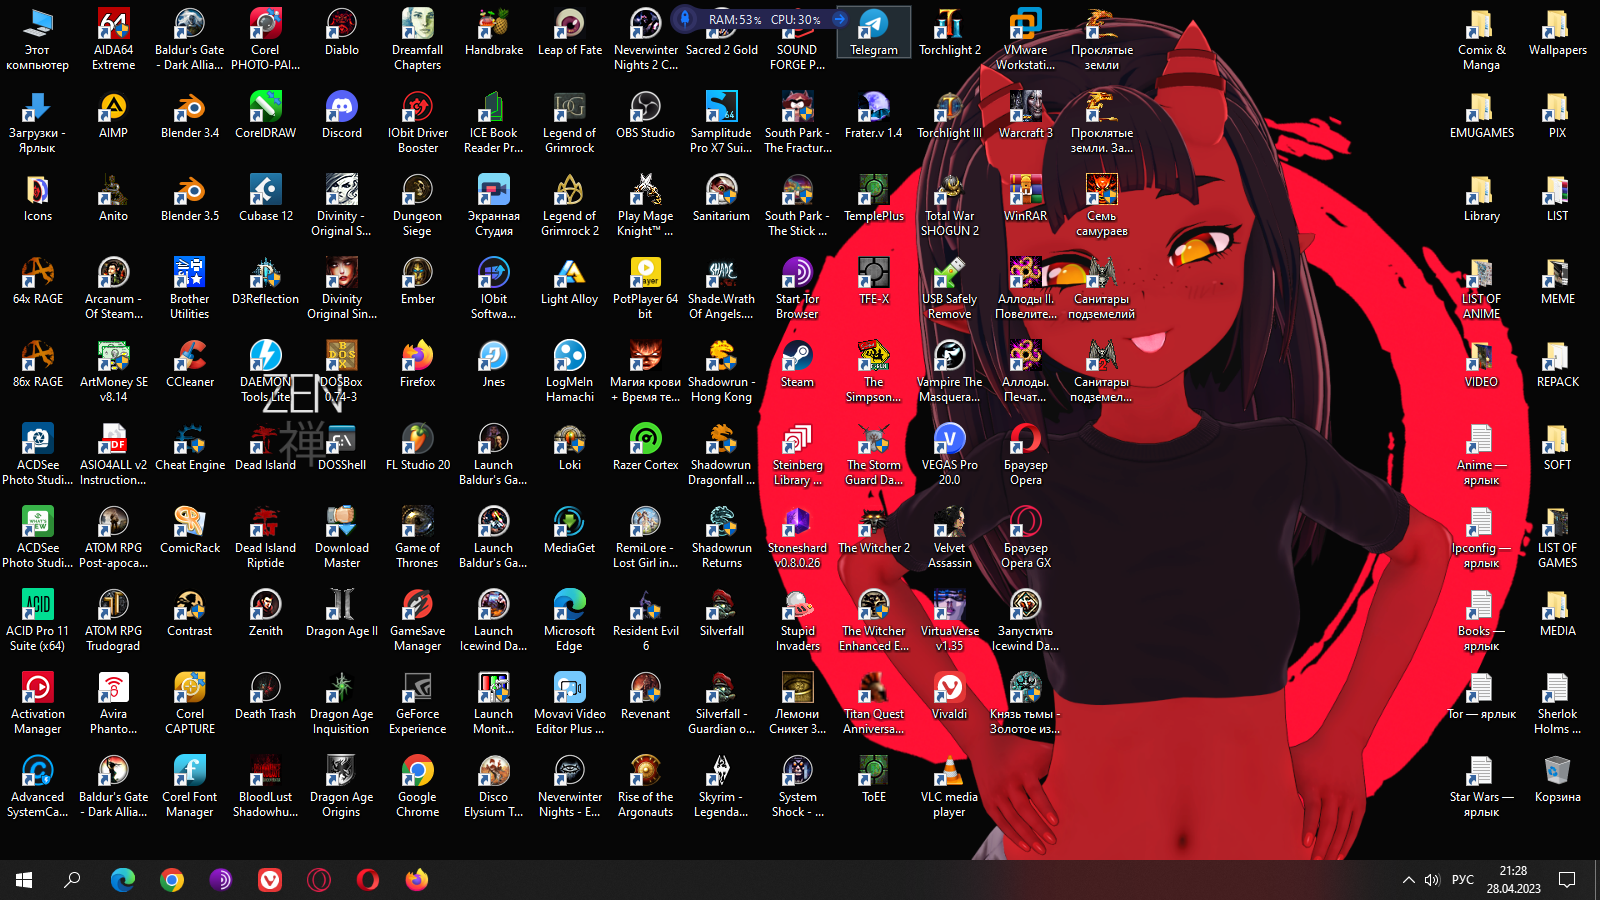Open Tor Browser from taskbar

point(221,880)
